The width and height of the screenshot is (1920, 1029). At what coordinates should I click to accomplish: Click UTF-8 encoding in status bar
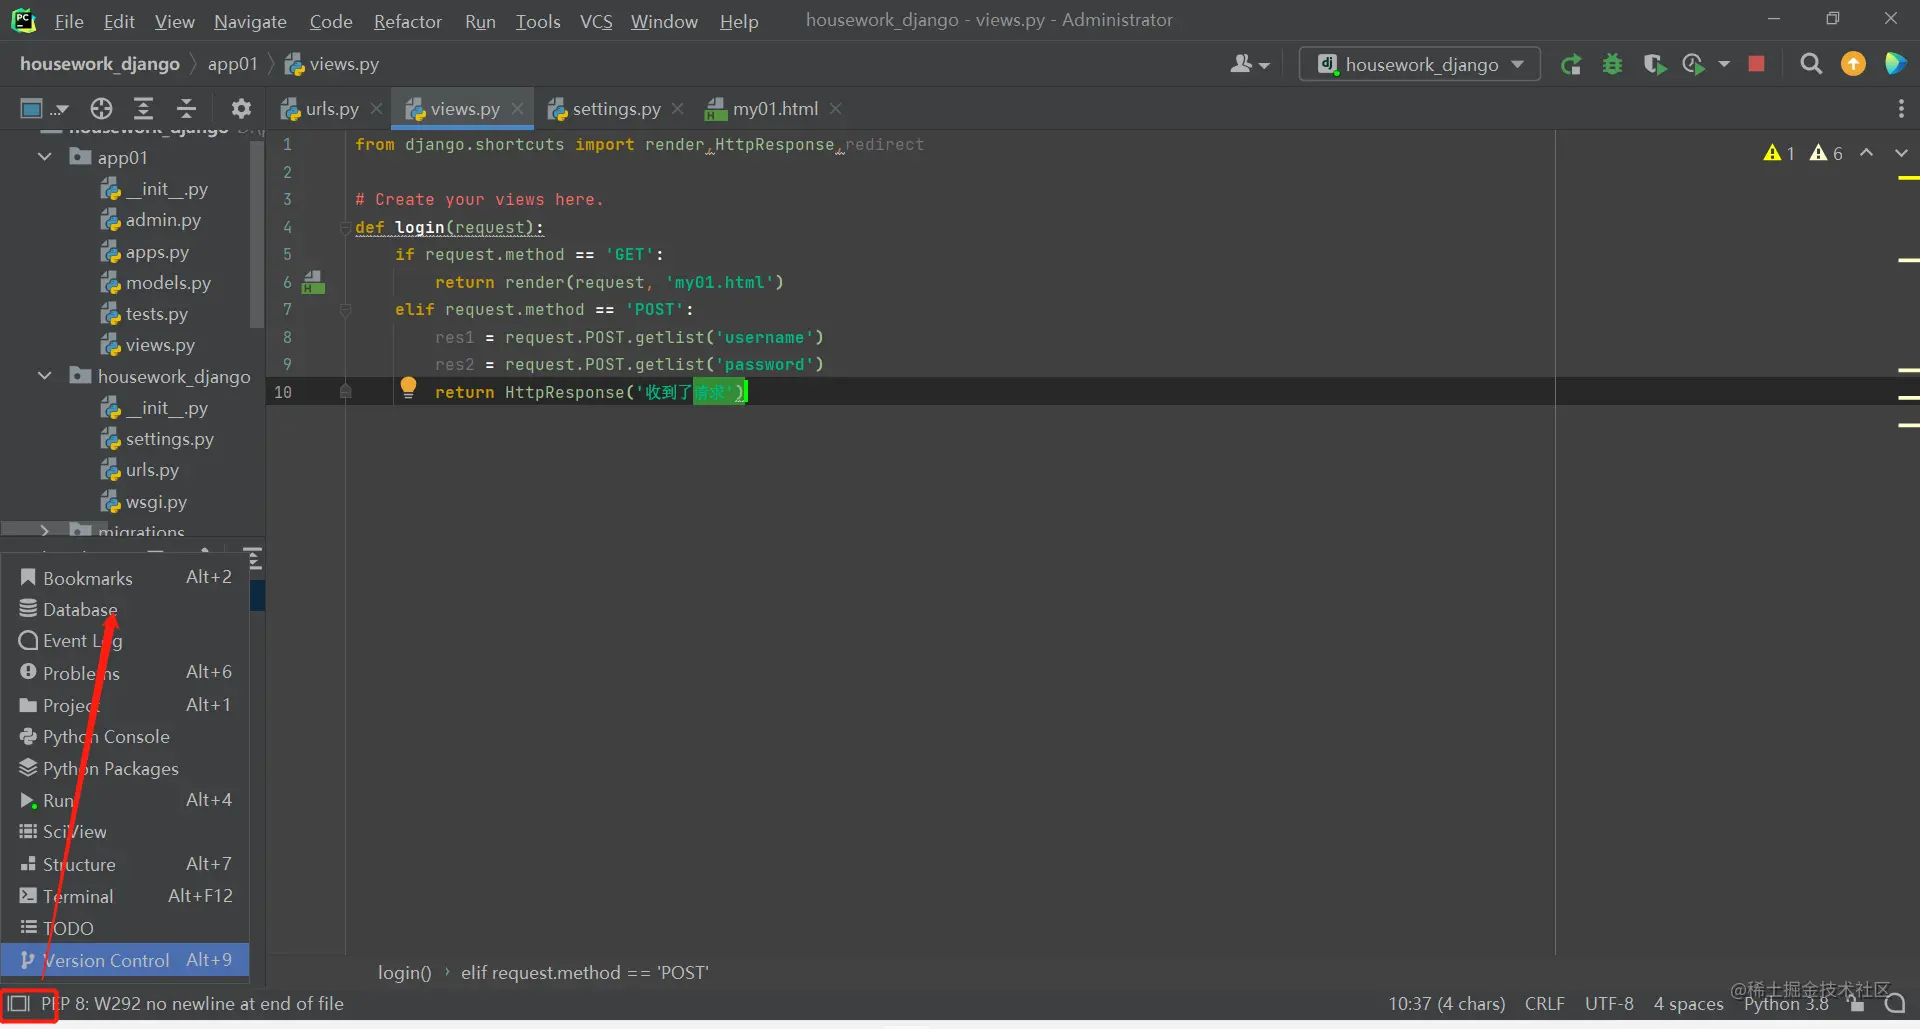click(x=1609, y=1003)
